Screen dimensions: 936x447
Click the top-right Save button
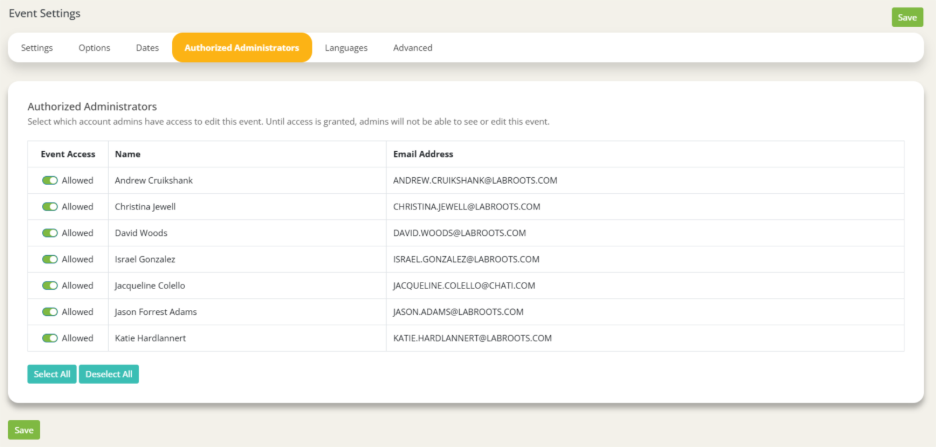click(x=906, y=17)
